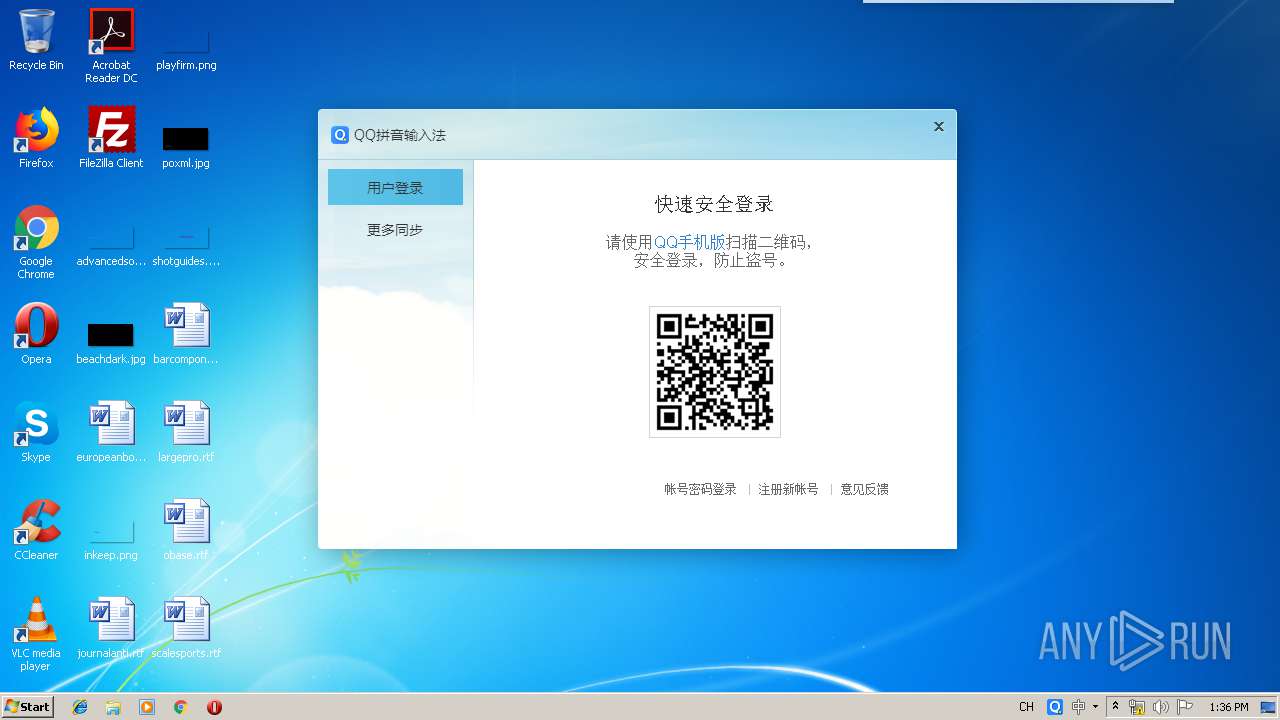Open the Recycle Bin desktop icon
Viewport: 1280px width, 720px height.
(x=36, y=40)
